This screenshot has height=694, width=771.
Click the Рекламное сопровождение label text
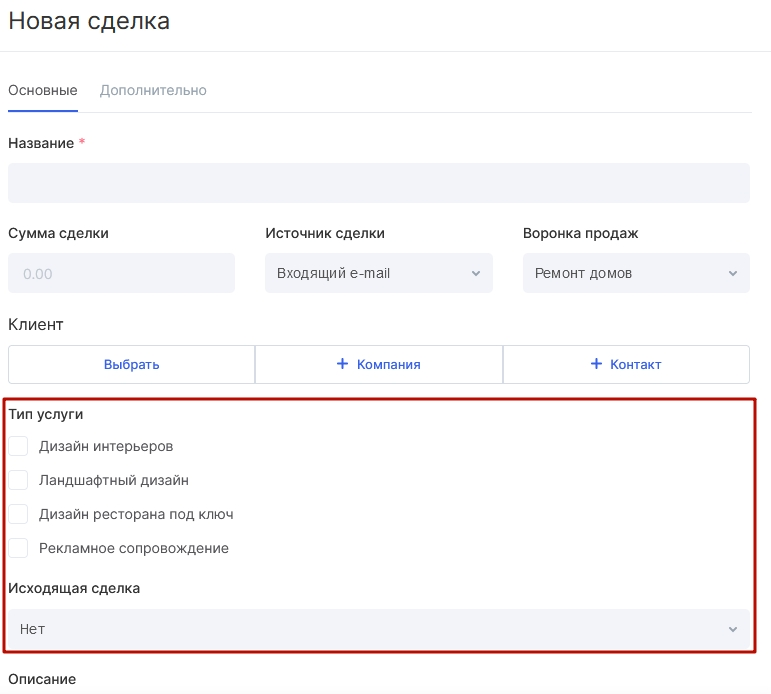tap(134, 548)
